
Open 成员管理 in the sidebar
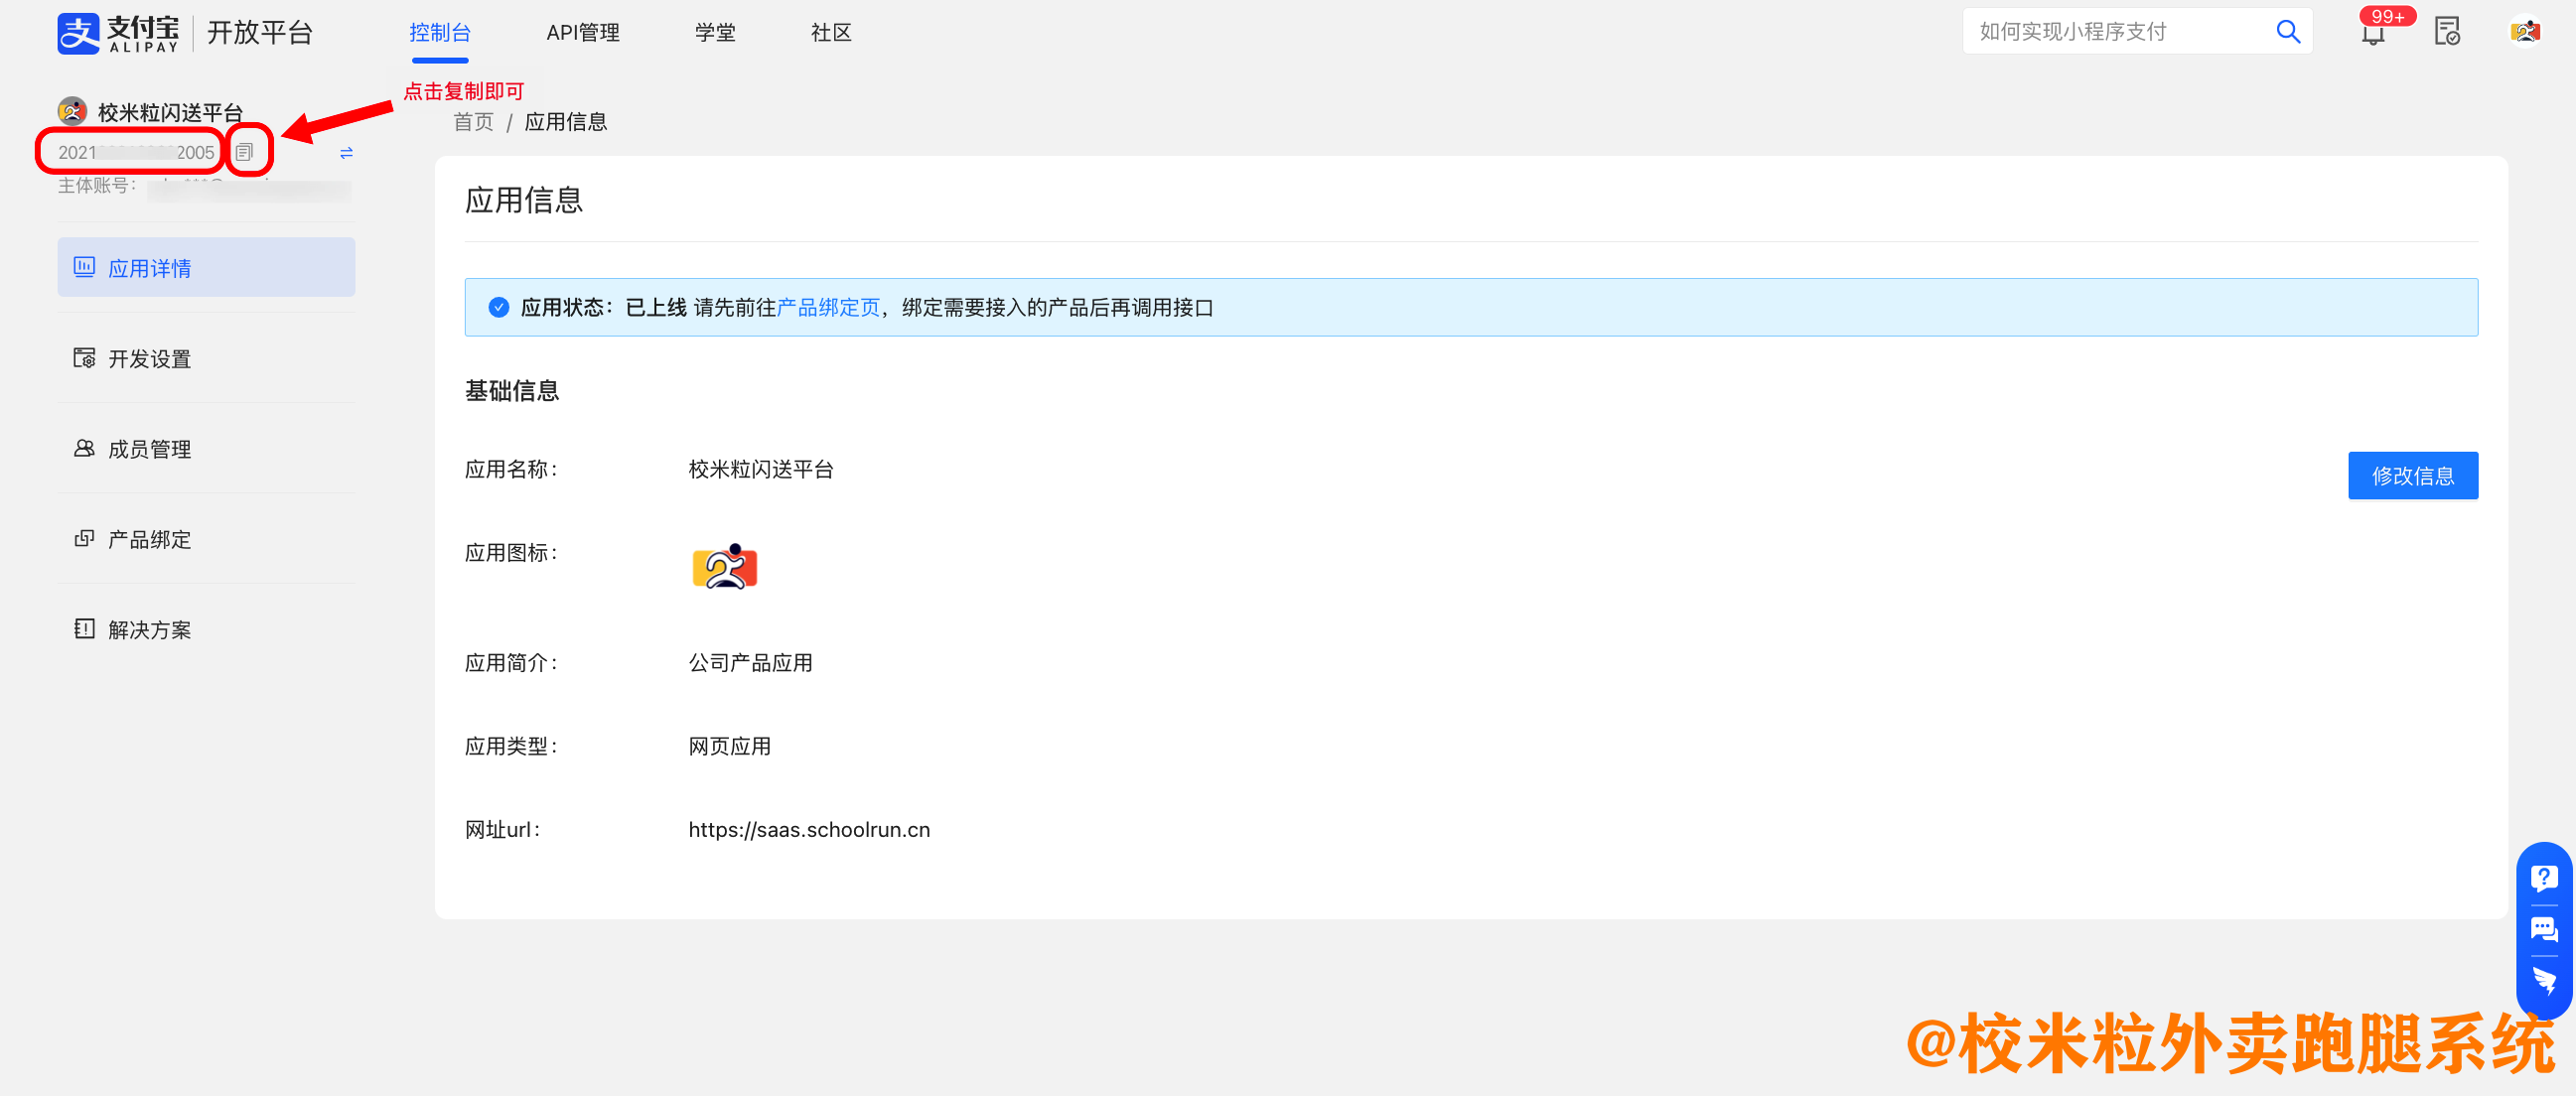coord(150,449)
